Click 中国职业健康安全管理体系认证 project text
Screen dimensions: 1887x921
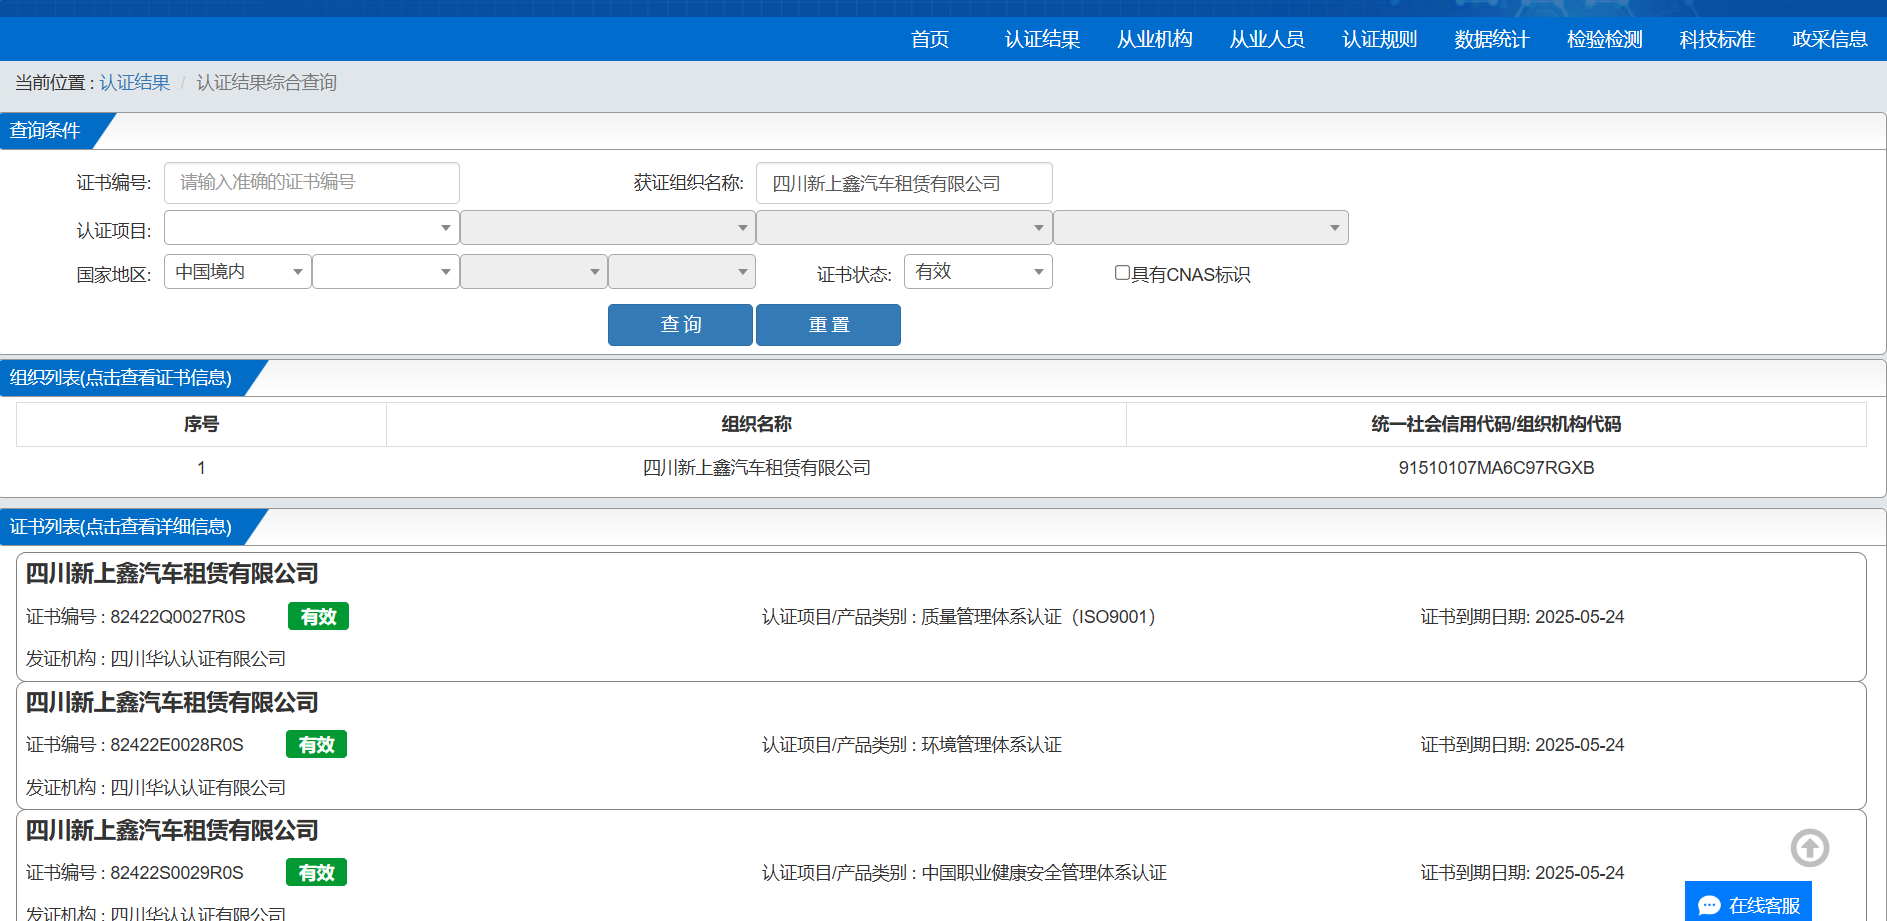coord(1044,873)
